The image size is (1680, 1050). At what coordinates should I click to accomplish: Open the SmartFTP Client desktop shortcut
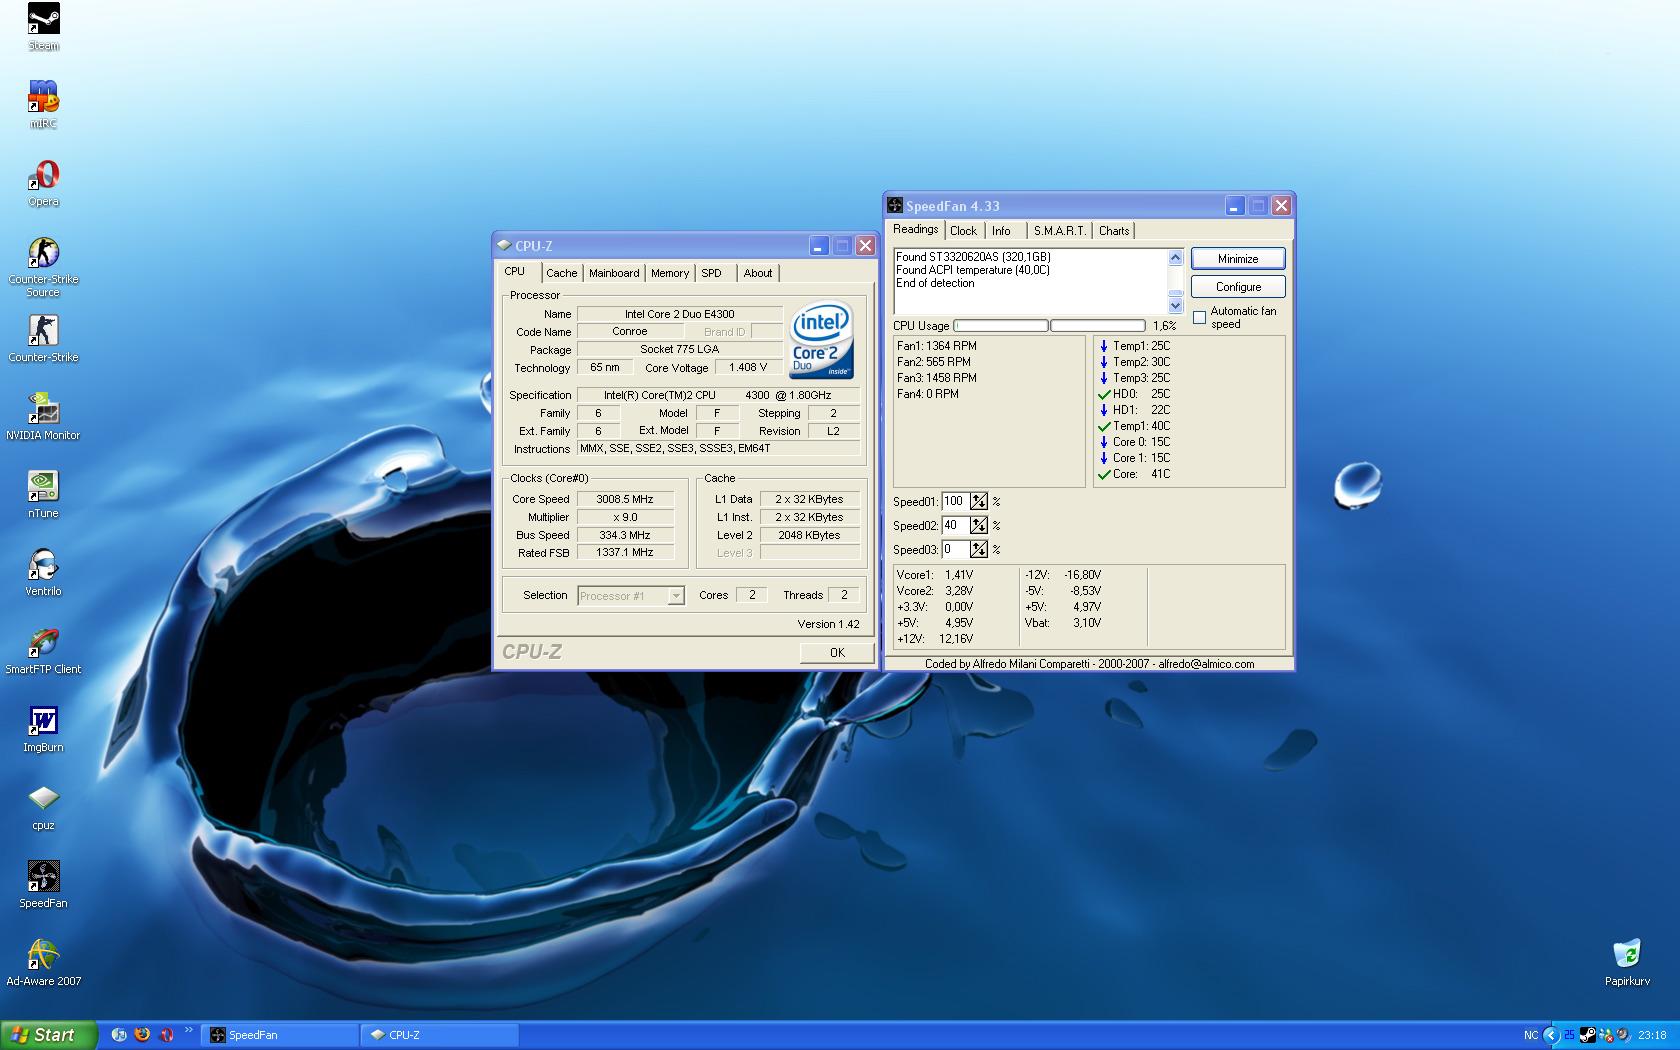(x=43, y=651)
